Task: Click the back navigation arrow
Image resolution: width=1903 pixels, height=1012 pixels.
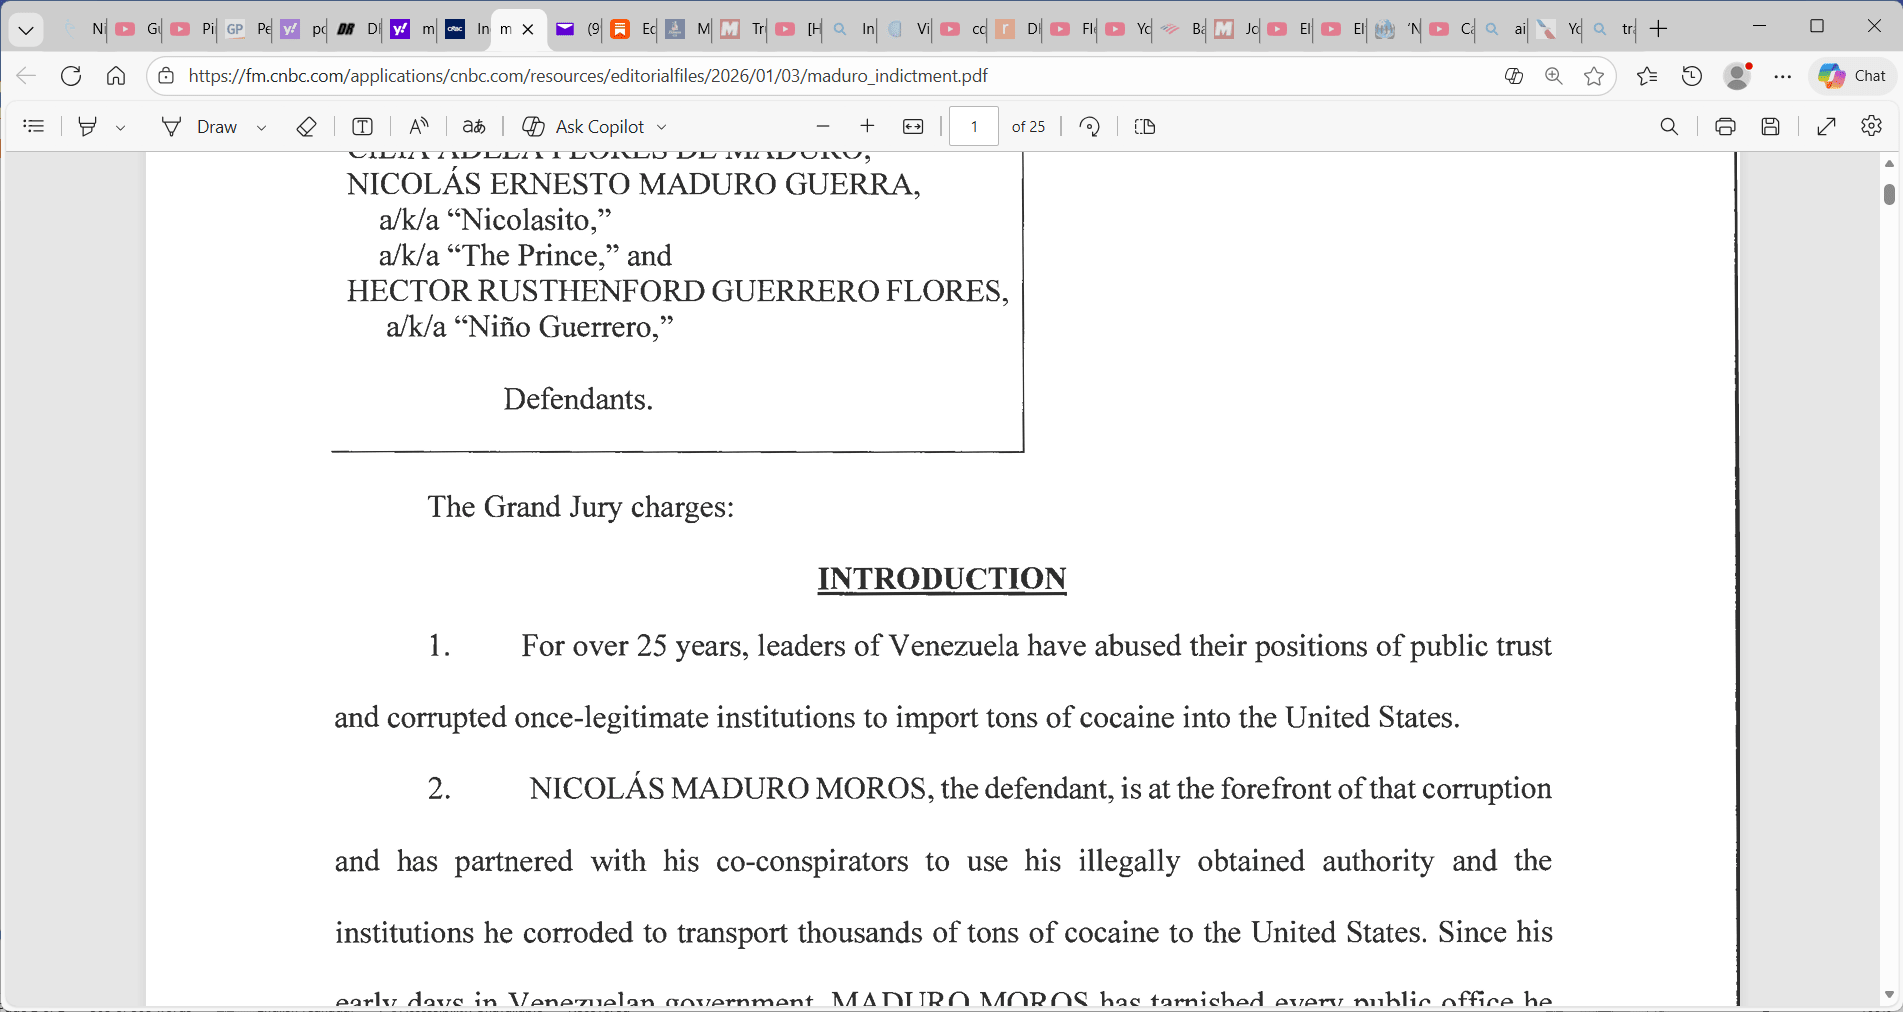Action: (x=26, y=76)
